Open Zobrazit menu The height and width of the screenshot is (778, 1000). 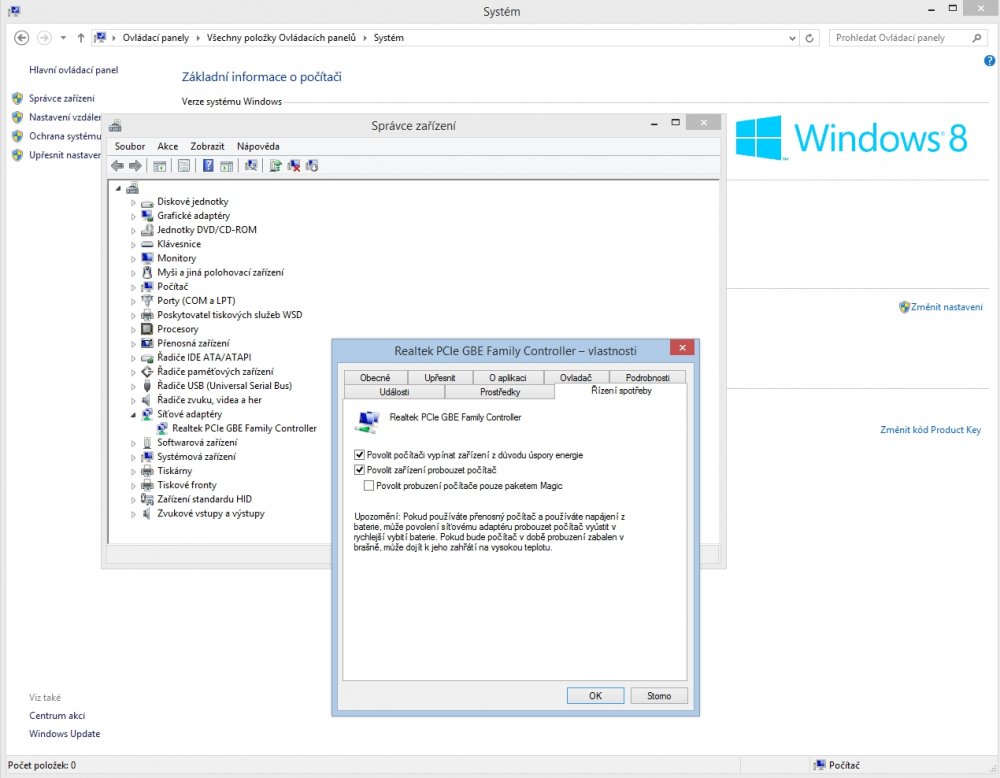(207, 147)
